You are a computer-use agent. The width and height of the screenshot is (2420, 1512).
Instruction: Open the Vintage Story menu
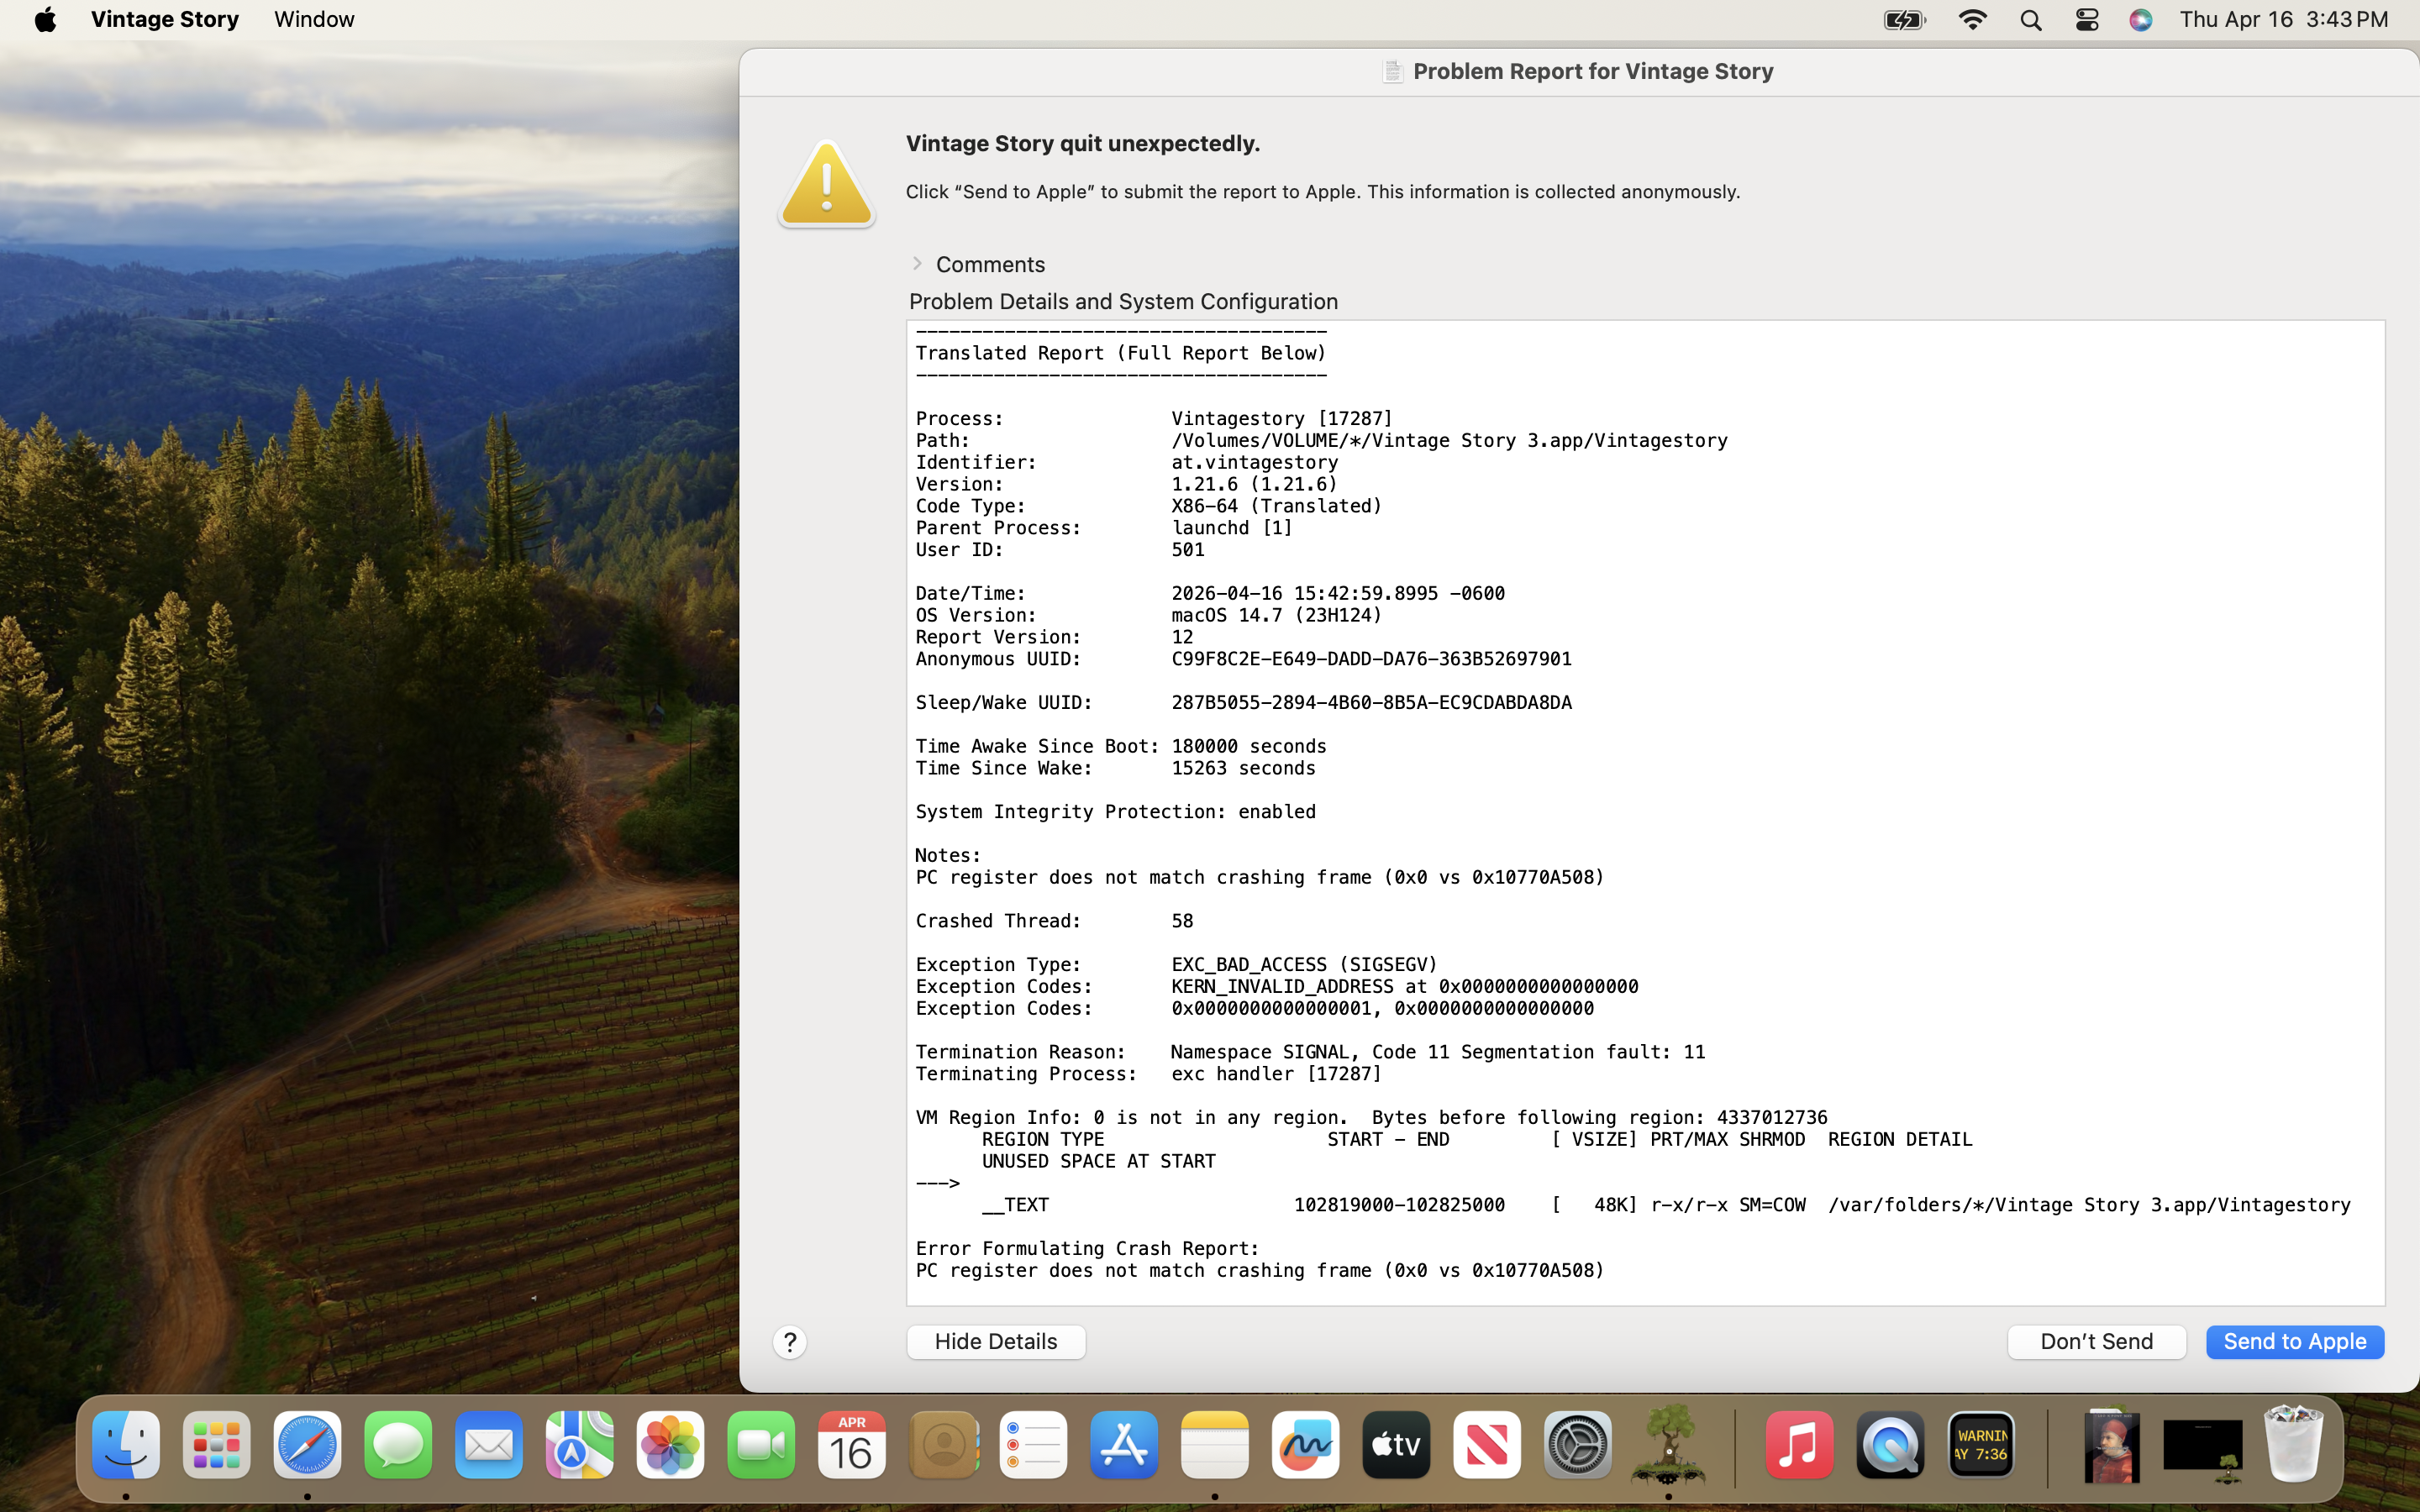(165, 20)
